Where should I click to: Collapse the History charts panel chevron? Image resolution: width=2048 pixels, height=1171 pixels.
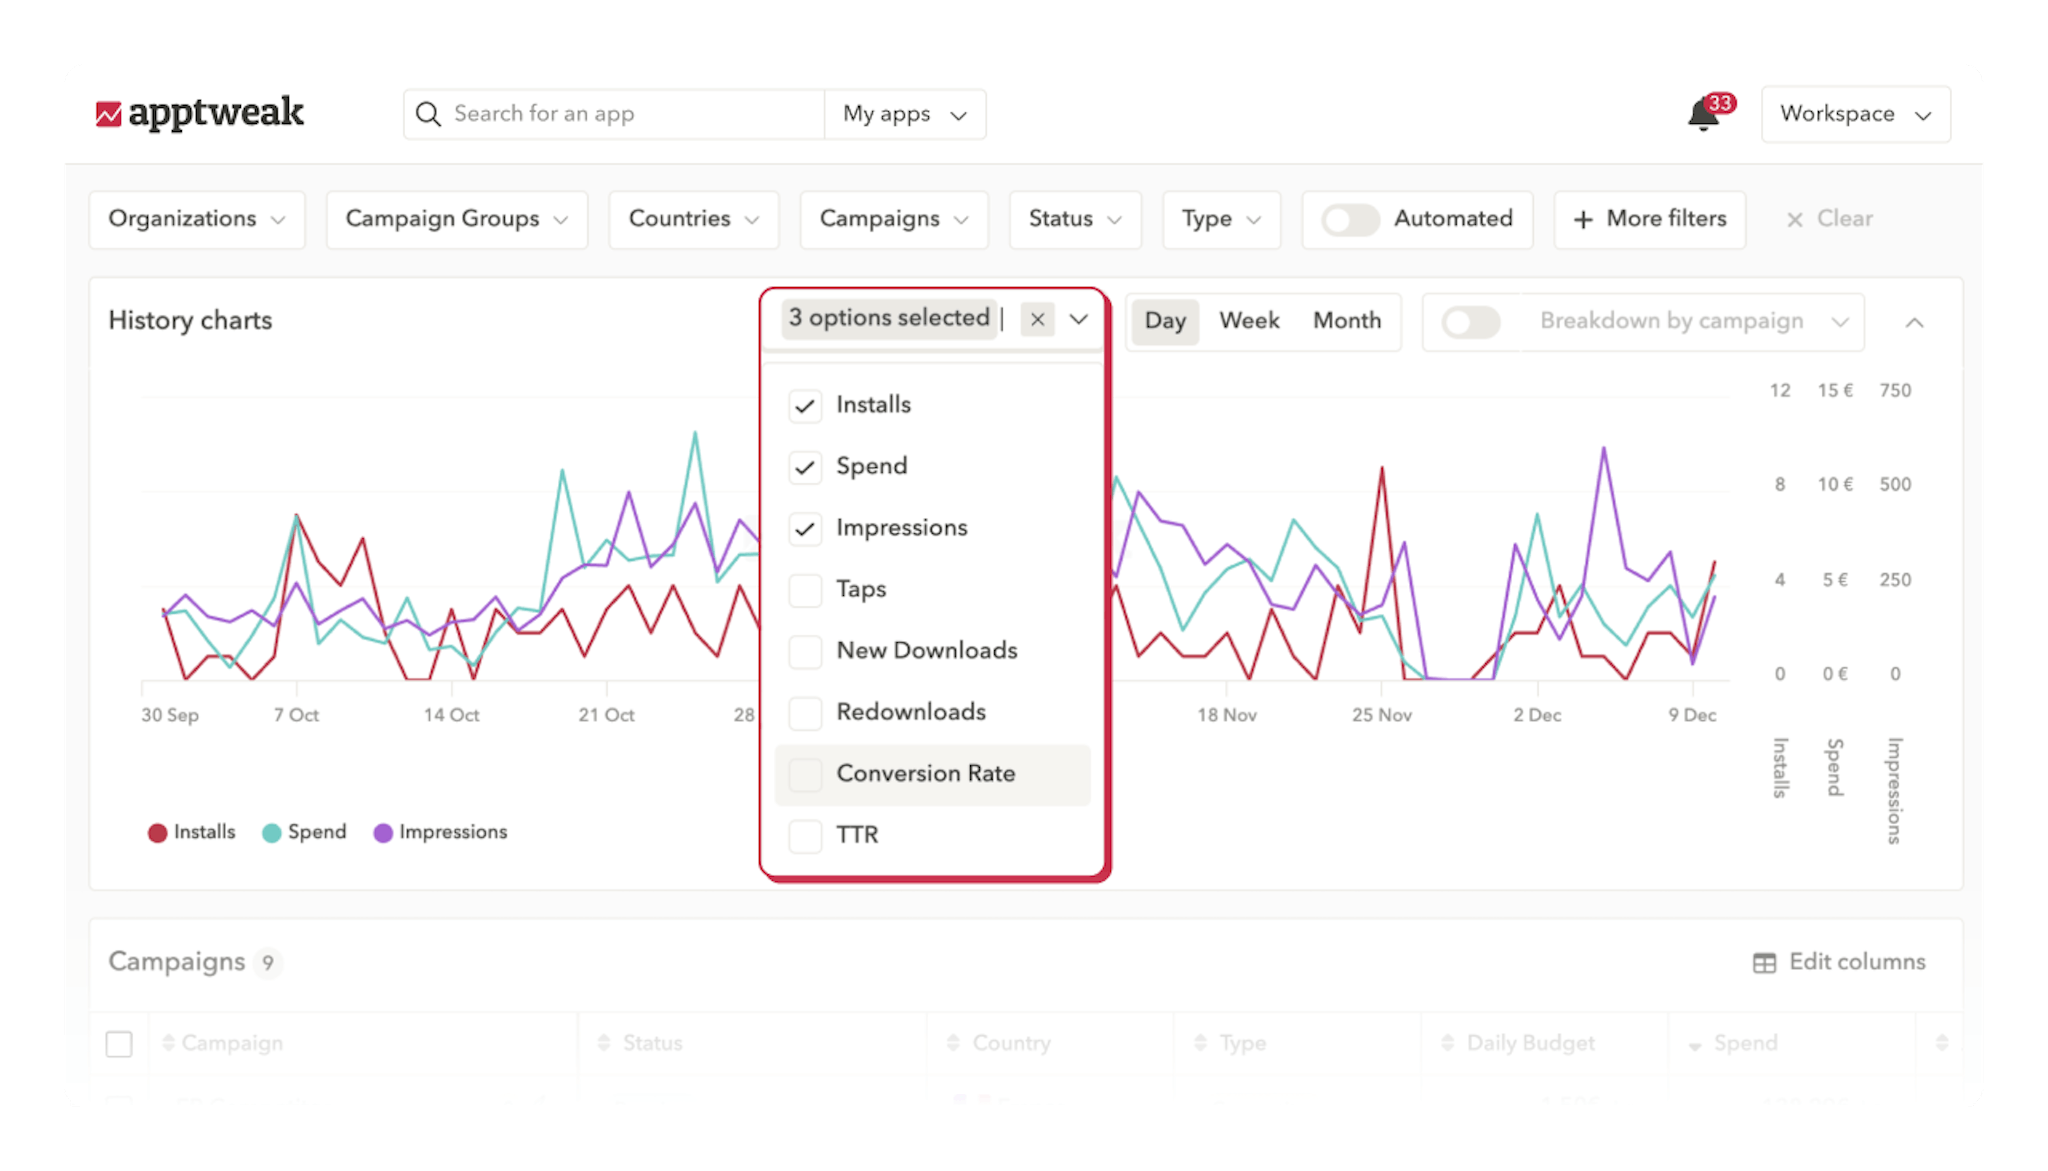point(1916,322)
